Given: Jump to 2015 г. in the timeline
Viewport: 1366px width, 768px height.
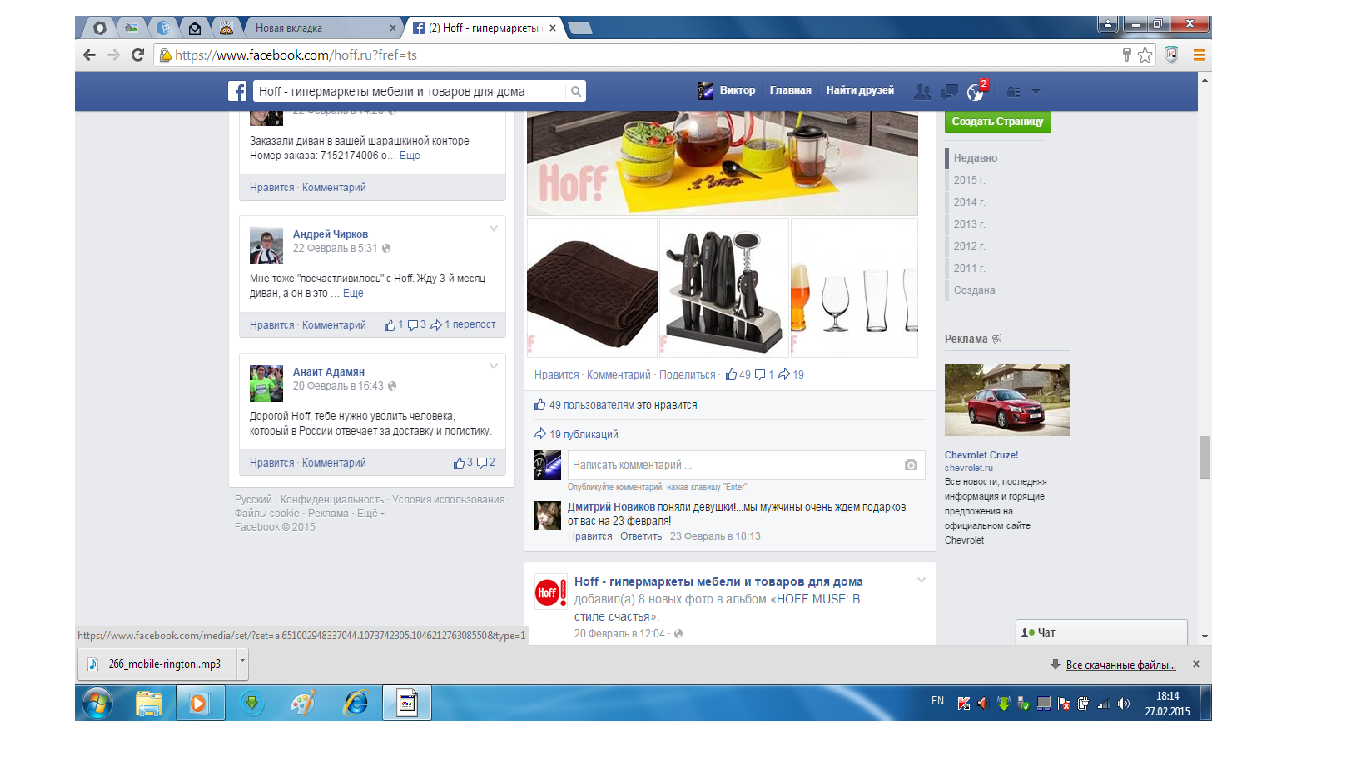Looking at the screenshot, I should [x=970, y=180].
